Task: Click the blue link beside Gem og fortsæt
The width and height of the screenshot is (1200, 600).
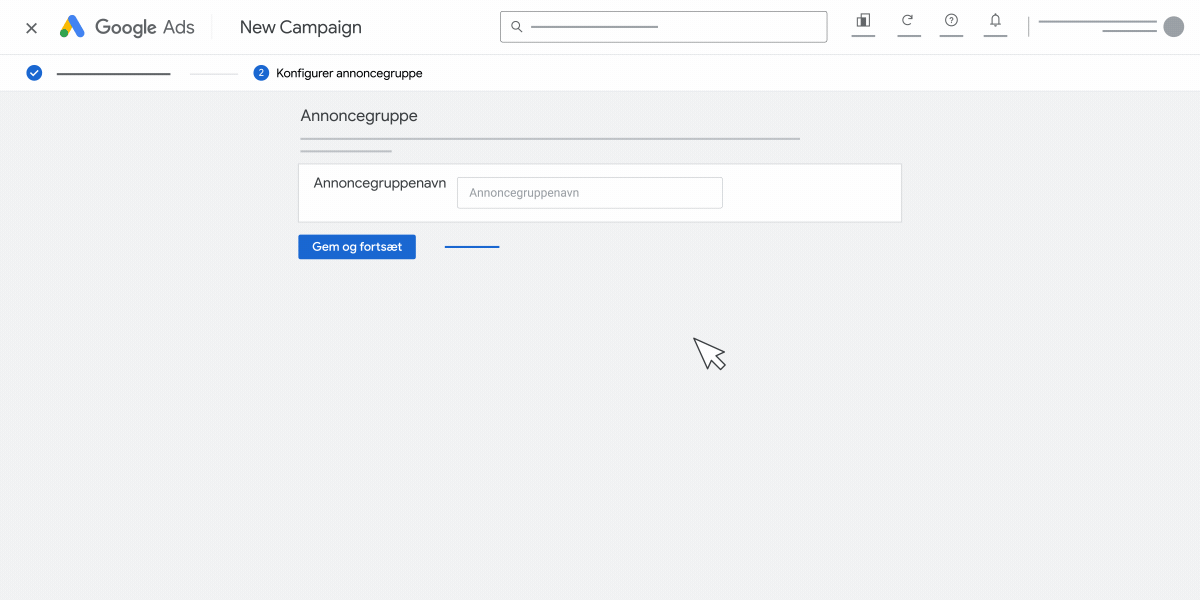Action: pyautogui.click(x=472, y=247)
